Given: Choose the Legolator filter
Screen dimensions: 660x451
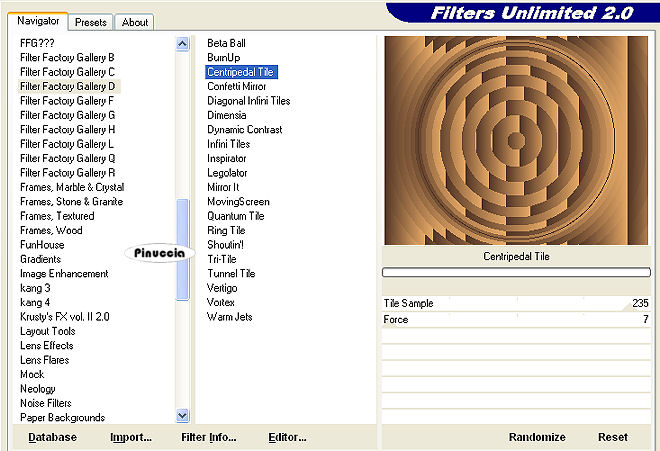Looking at the screenshot, I should click(x=227, y=173).
